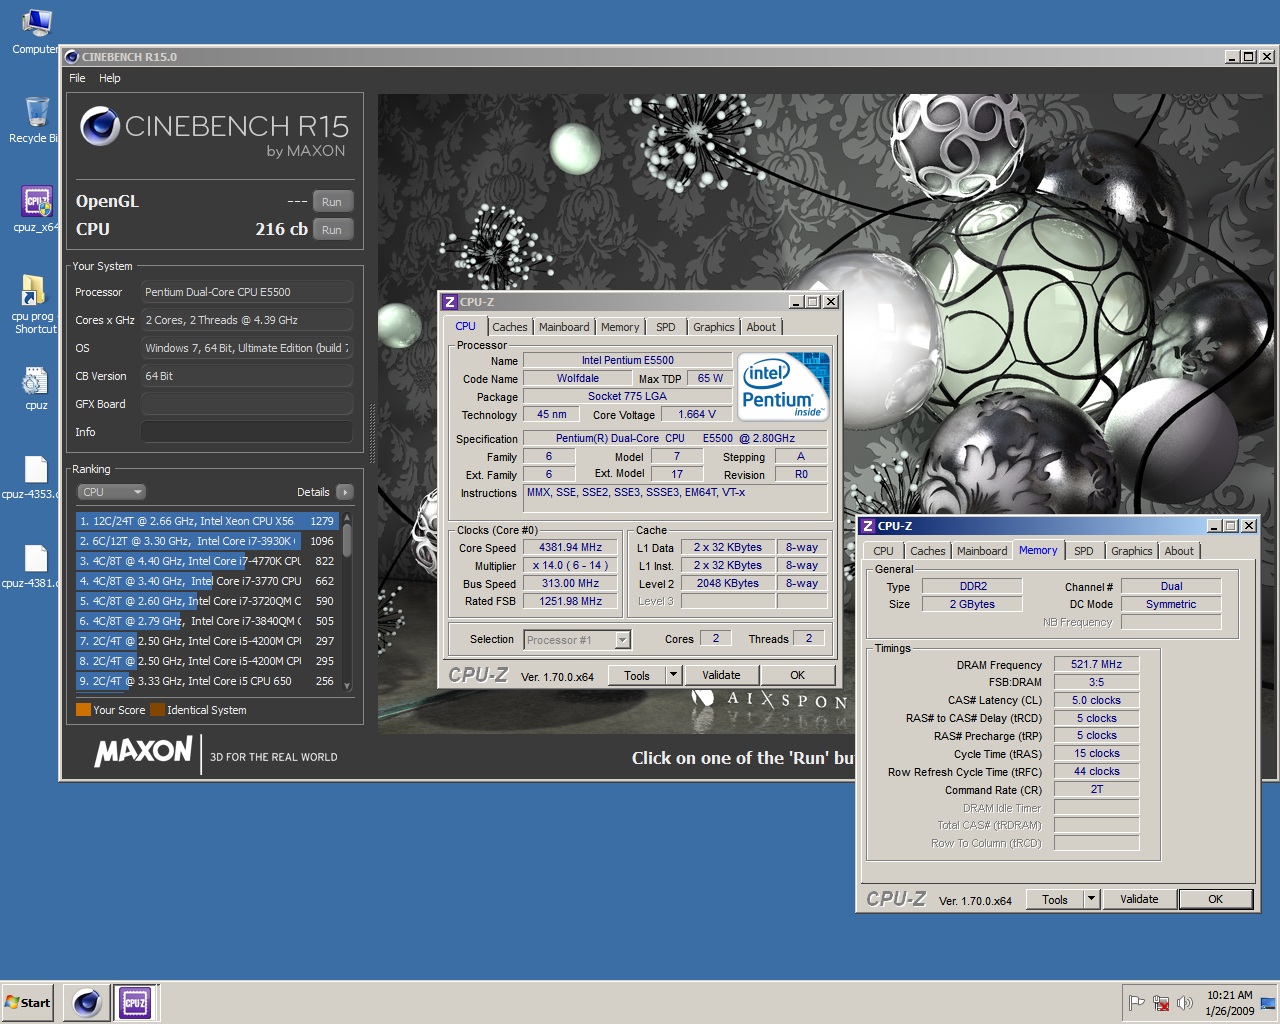
Task: Open Tools dropdown arrow in CPU-Z Memory window
Action: 1091,900
